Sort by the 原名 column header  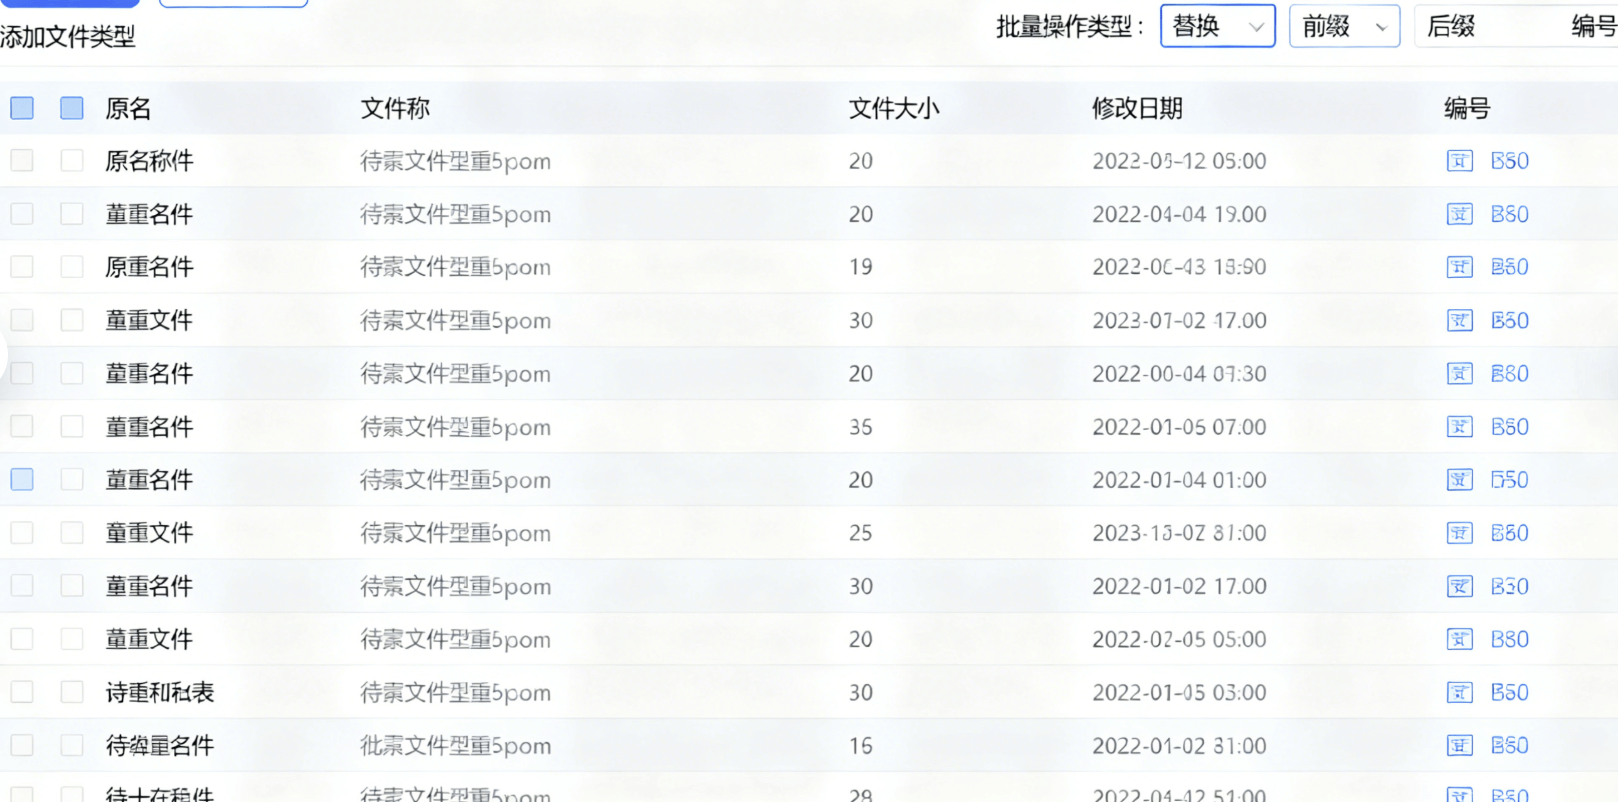point(128,108)
